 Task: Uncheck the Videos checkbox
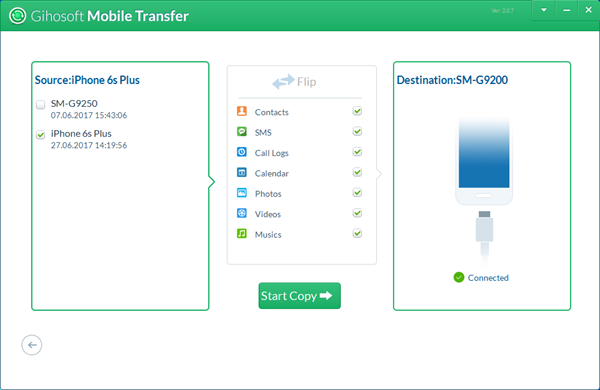pyautogui.click(x=357, y=213)
